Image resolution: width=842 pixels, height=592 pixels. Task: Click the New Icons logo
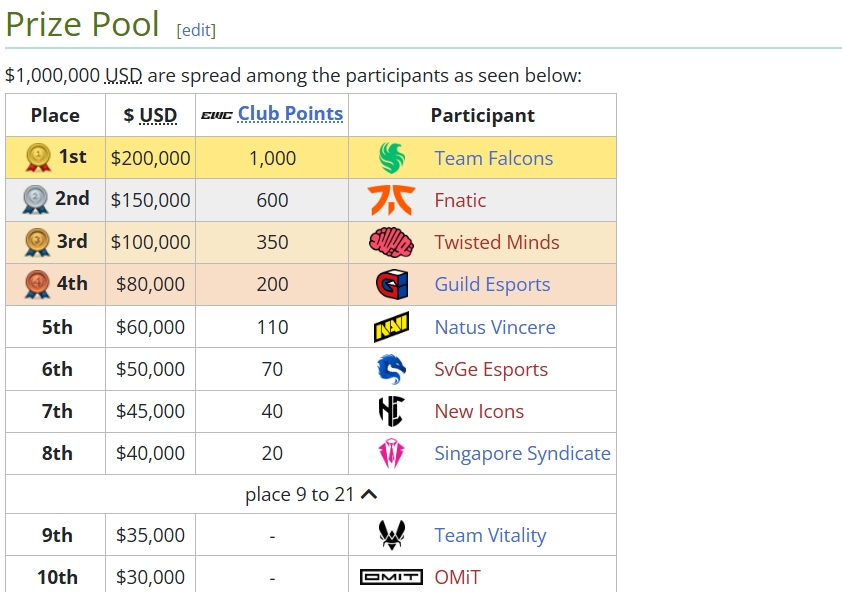pos(391,411)
